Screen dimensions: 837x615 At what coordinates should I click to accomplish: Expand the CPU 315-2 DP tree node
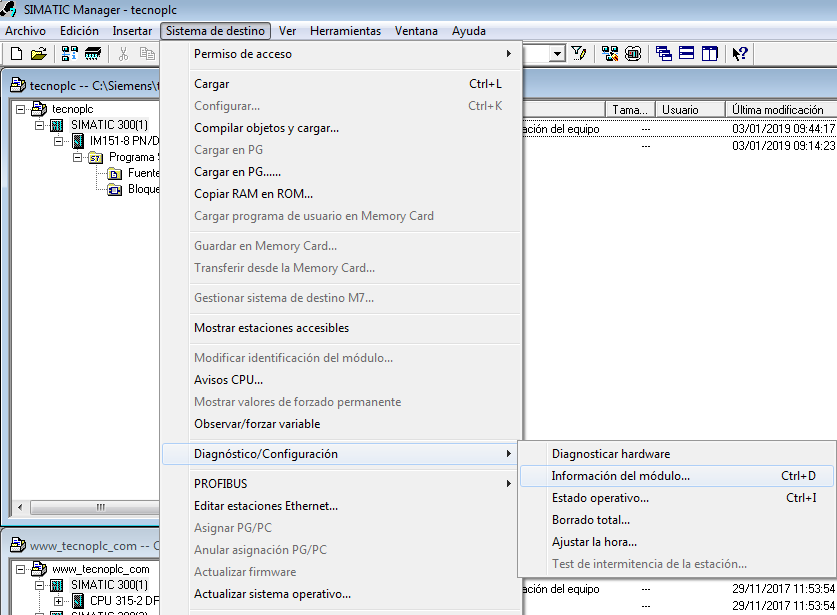click(x=58, y=602)
